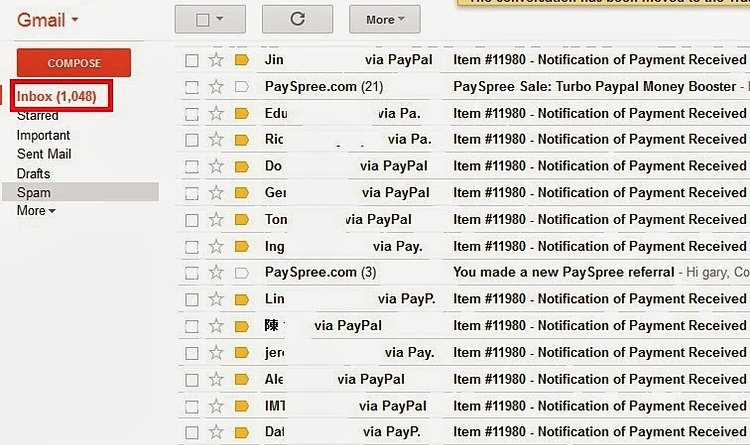
Task: Star the email from IMT
Action: click(x=216, y=407)
